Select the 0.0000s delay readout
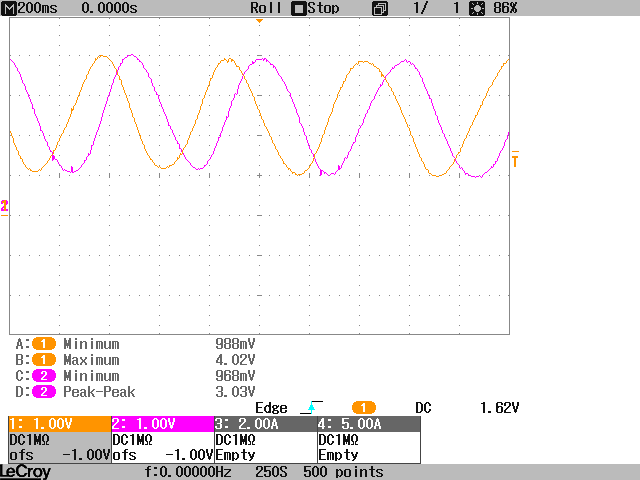The image size is (640, 480). (109, 8)
